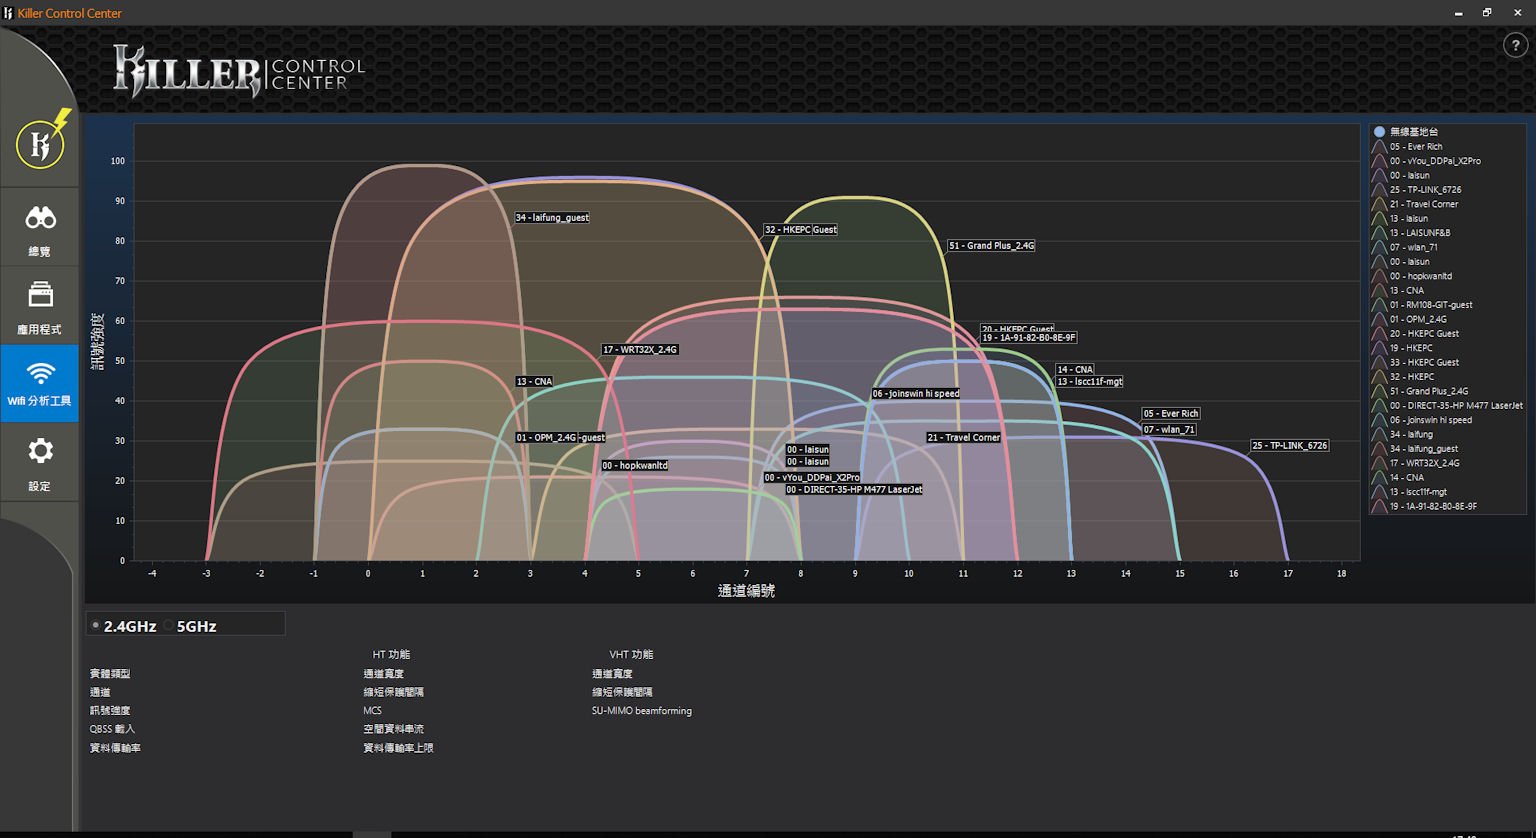
Task: Select legend entry 05 - Ever Rich
Action: click(x=1415, y=146)
